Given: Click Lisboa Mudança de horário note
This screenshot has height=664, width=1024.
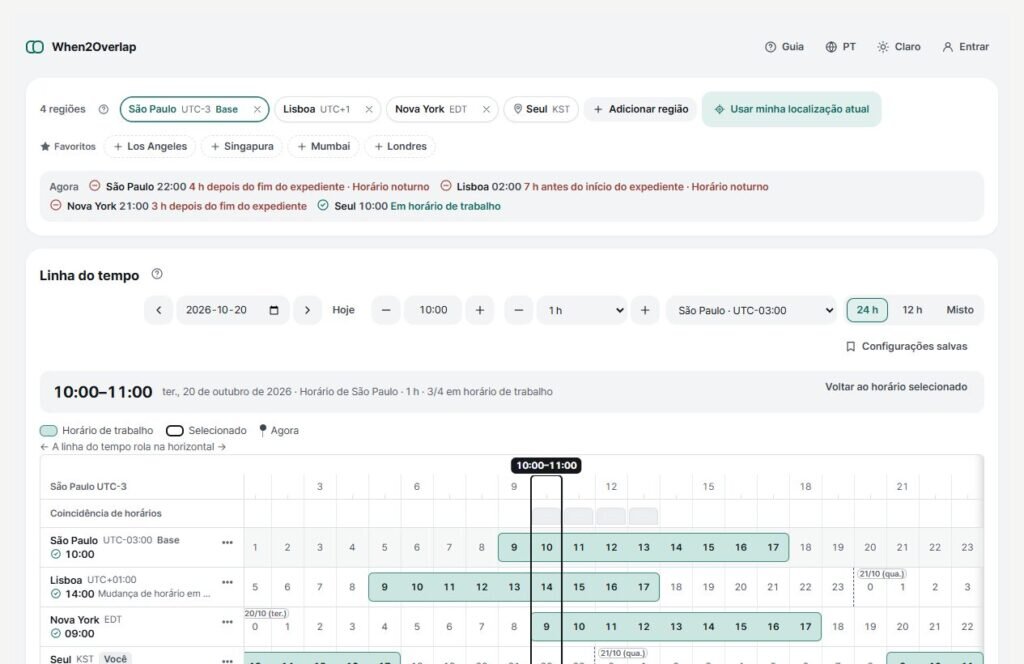Looking at the screenshot, I should point(154,594).
